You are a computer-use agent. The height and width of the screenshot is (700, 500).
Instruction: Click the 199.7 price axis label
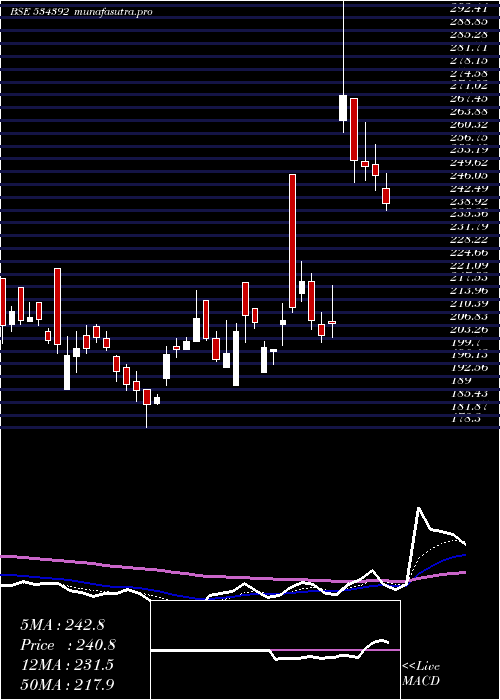click(x=465, y=343)
